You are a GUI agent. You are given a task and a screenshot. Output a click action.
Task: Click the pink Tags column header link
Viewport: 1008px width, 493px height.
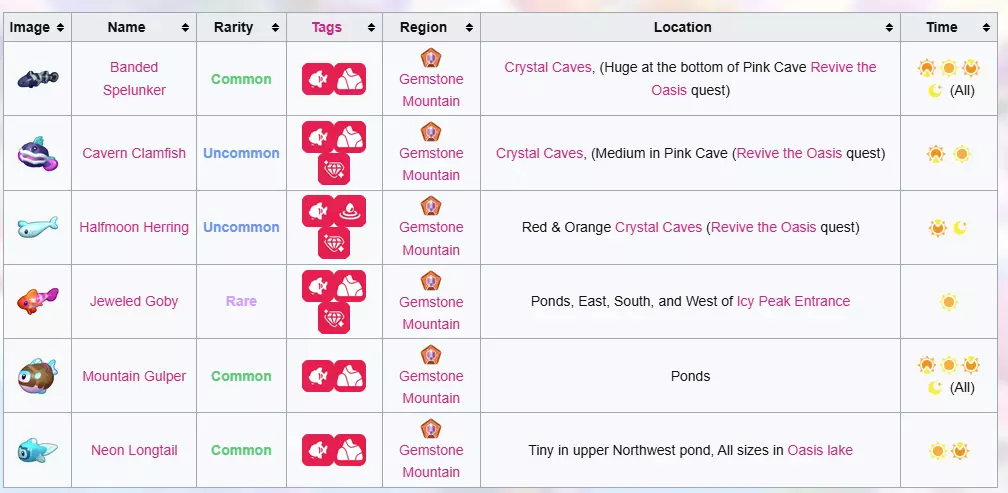pyautogui.click(x=327, y=28)
